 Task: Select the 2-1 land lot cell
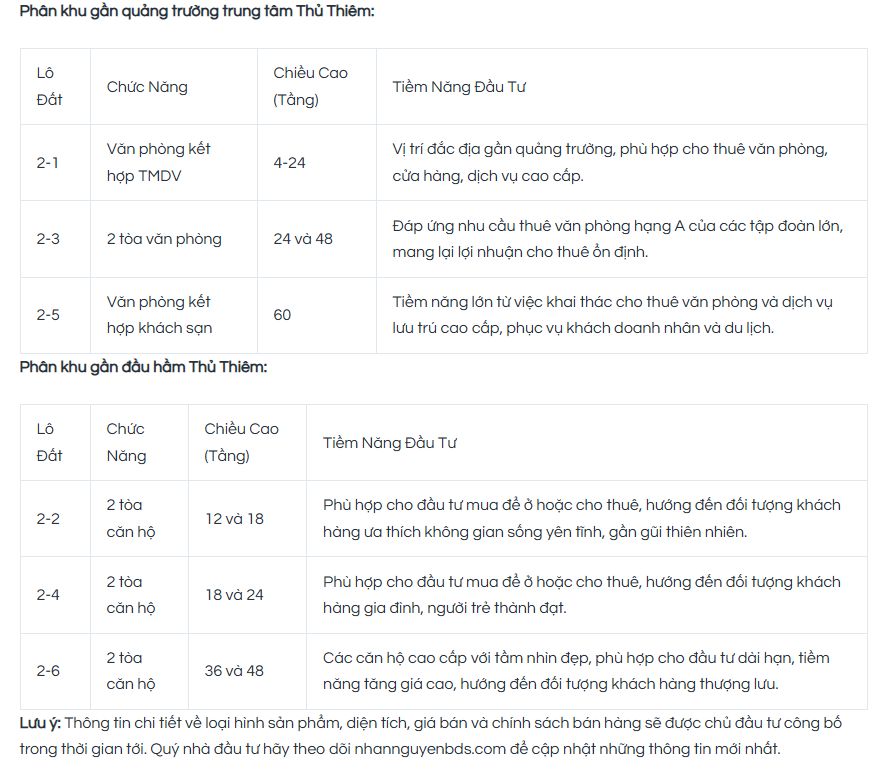tap(55, 162)
